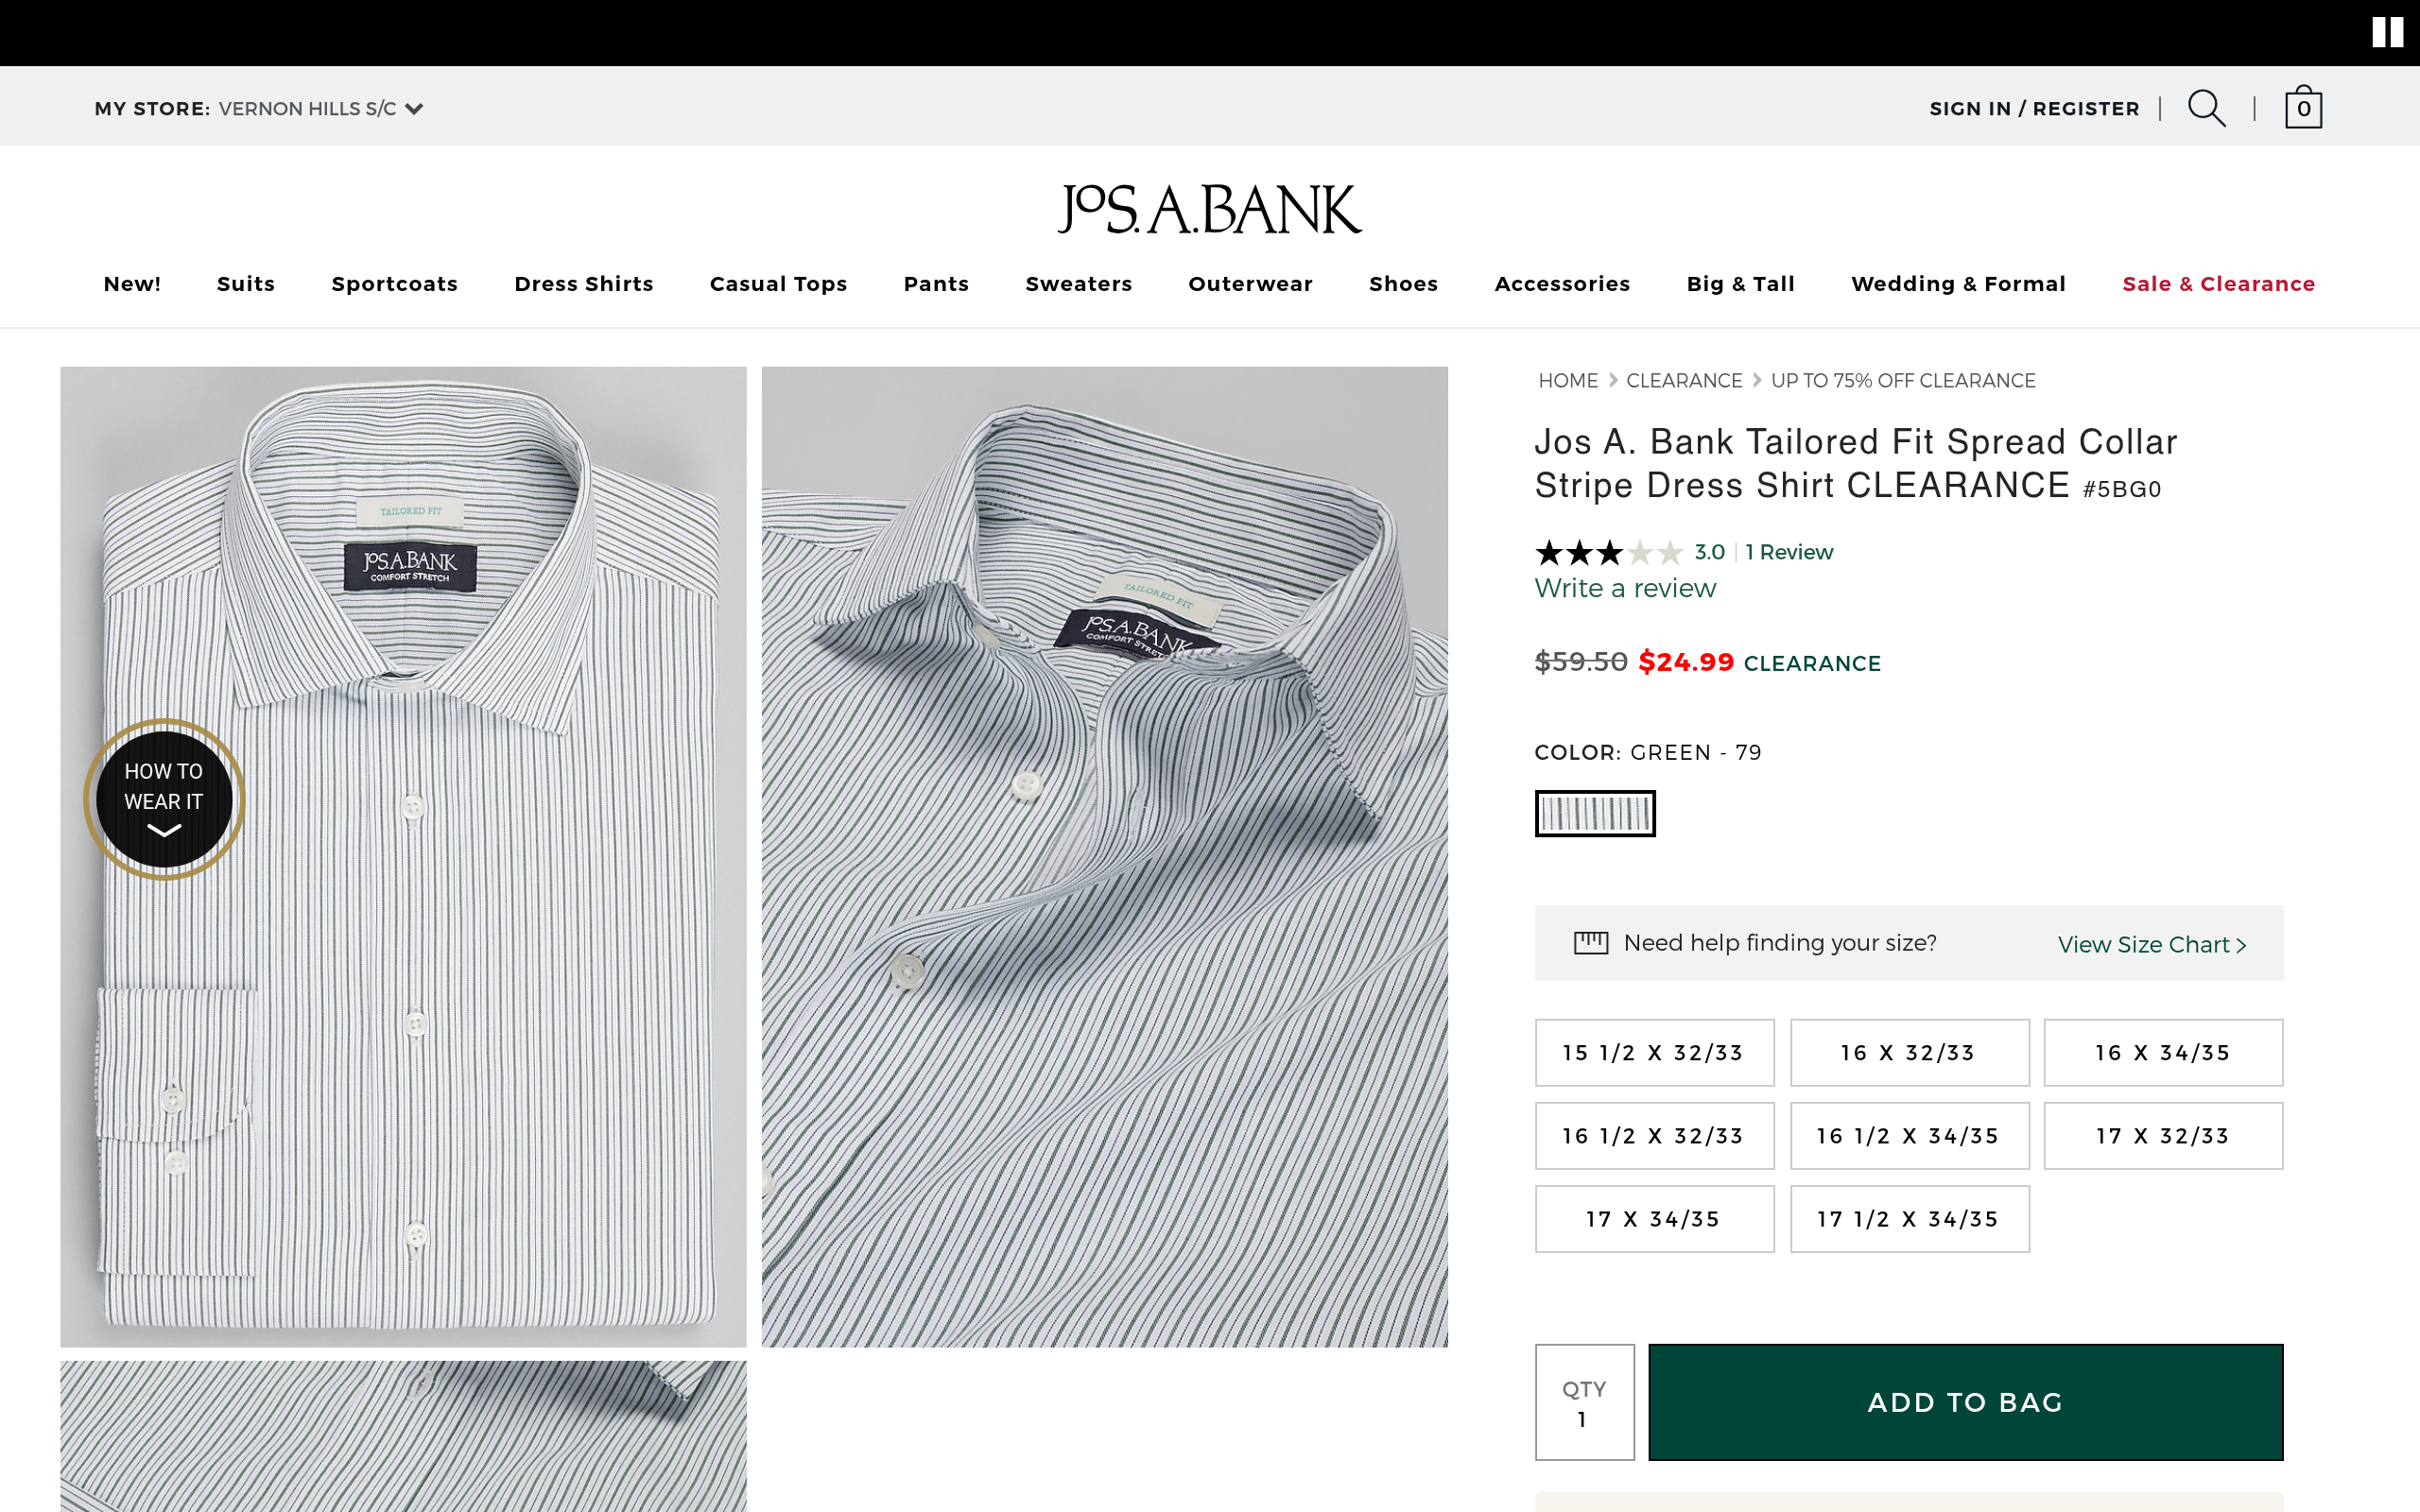Choose size 16 X 34/35

coord(2163,1053)
